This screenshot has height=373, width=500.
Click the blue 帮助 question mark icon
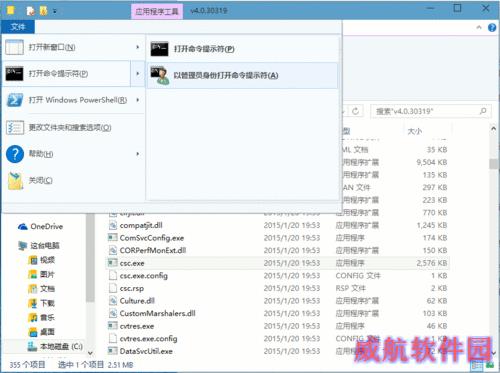(15, 154)
